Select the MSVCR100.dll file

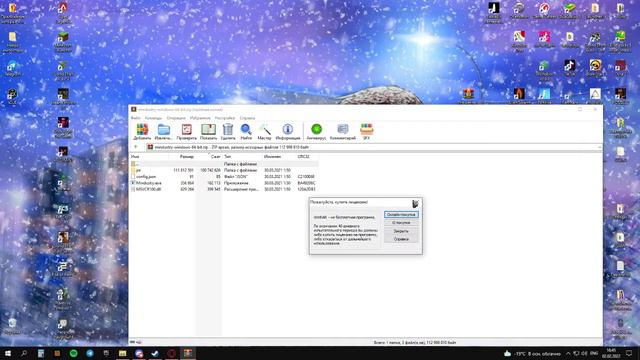[x=224, y=189]
